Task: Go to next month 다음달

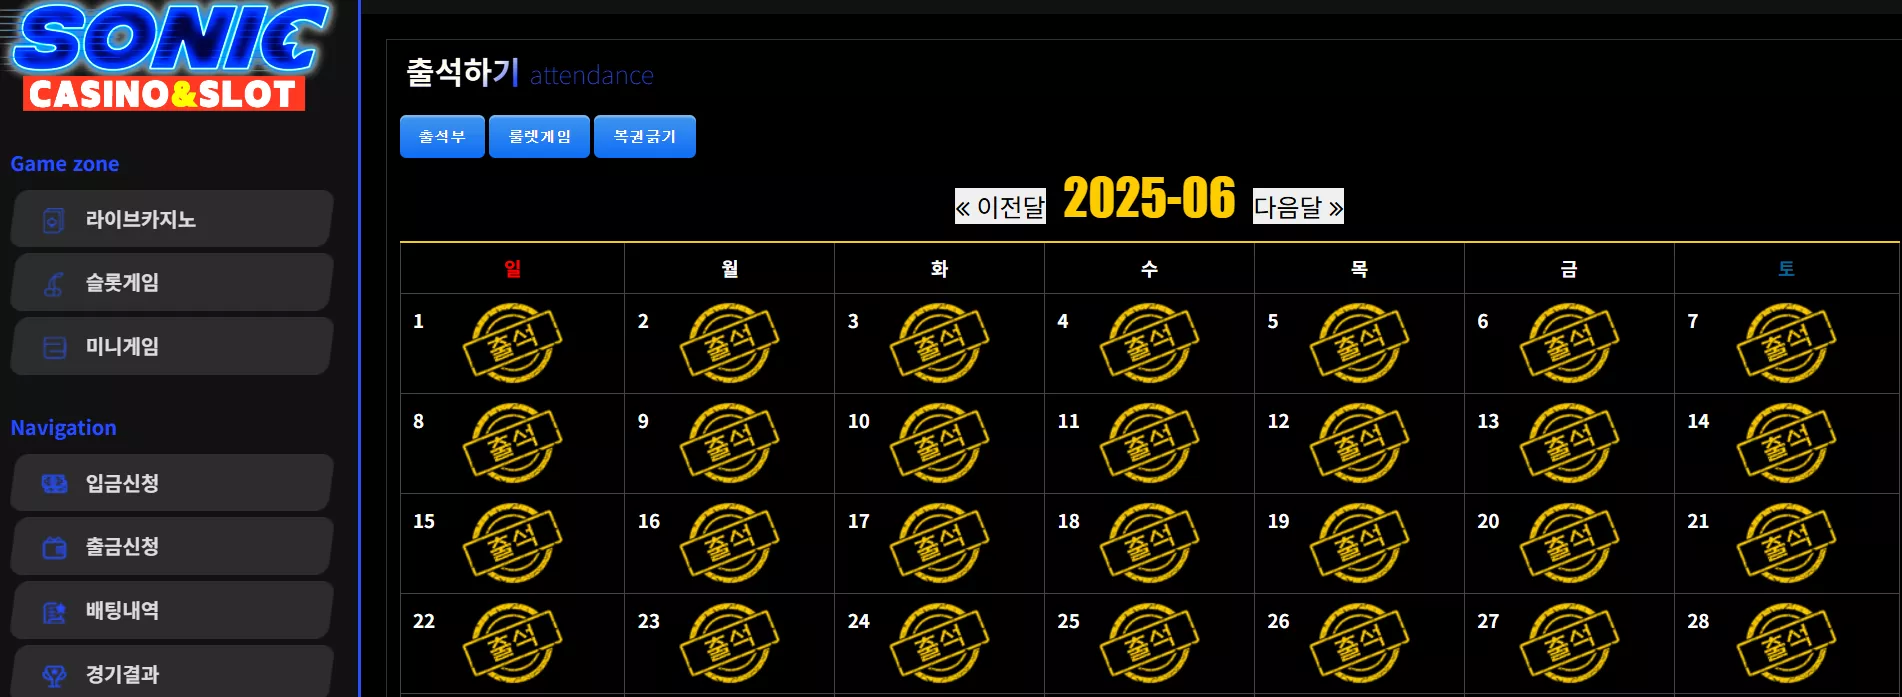Action: click(x=1298, y=206)
